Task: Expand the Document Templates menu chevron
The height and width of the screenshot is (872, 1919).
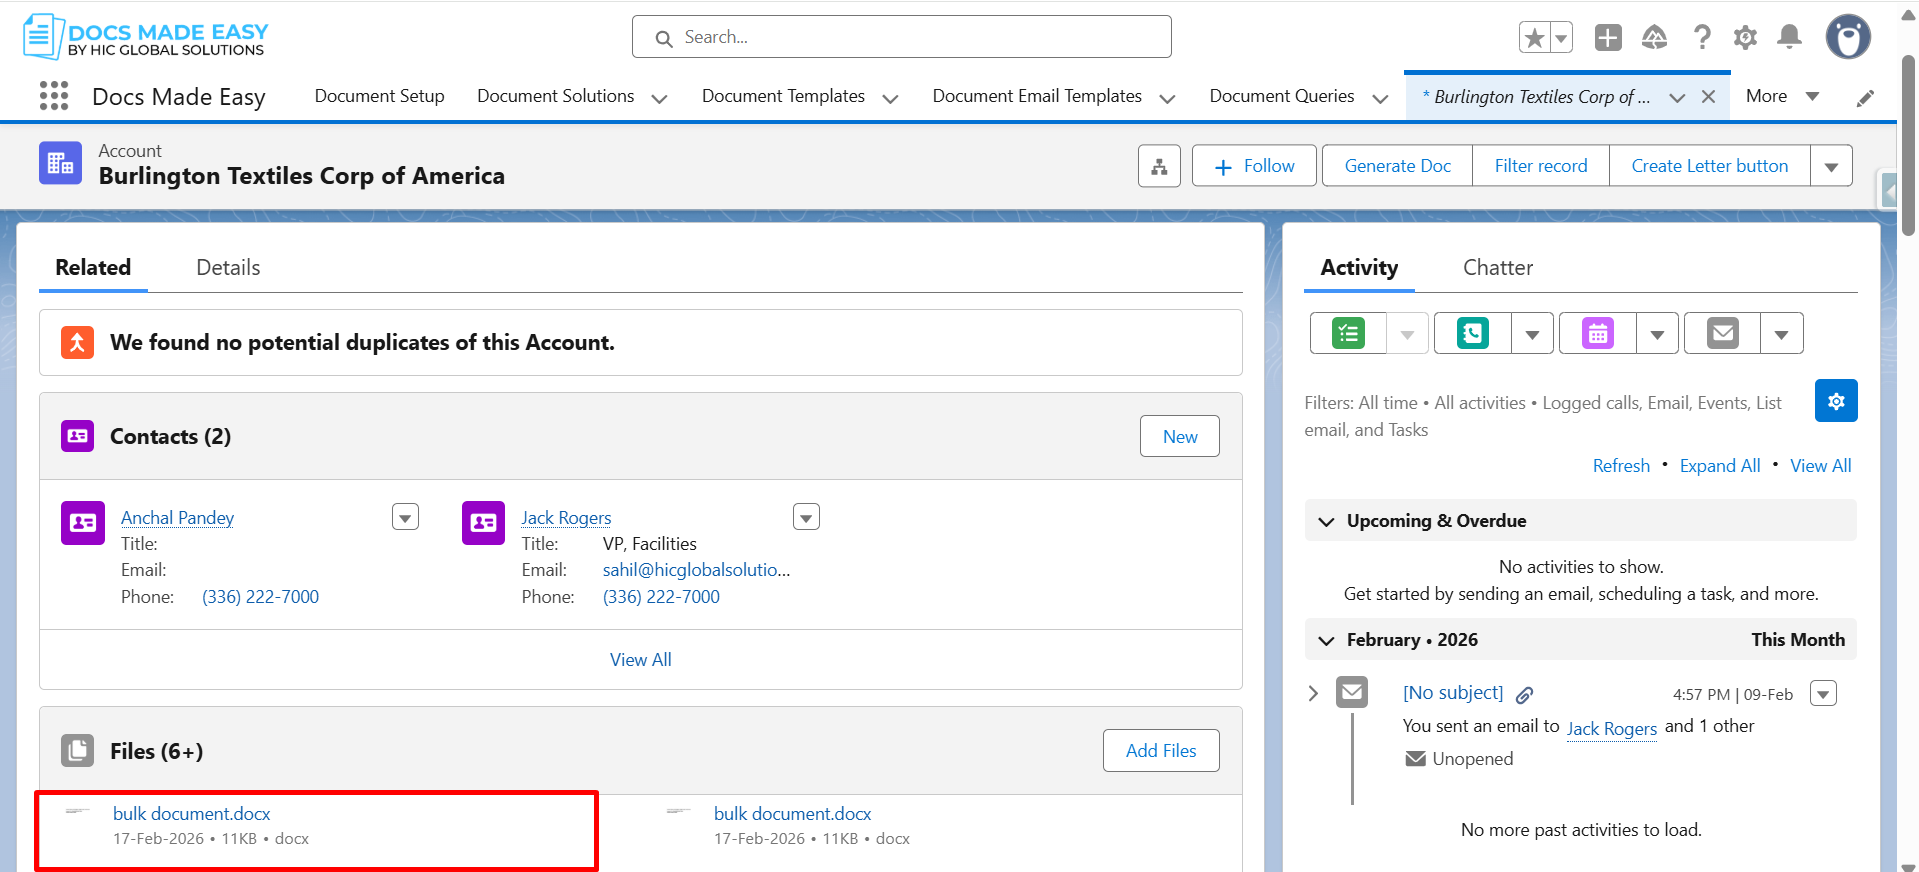Action: click(890, 98)
